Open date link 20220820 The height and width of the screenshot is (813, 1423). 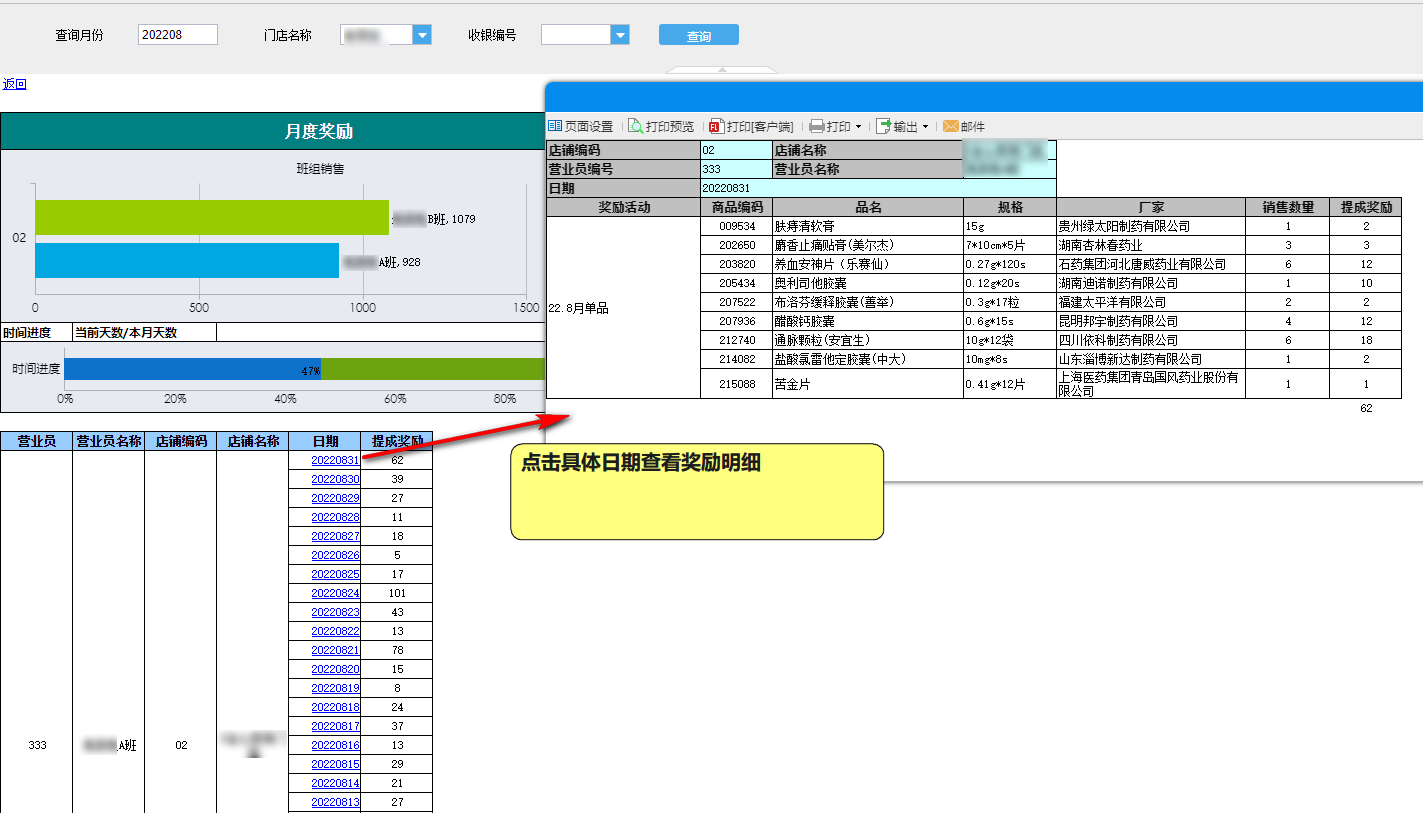pos(335,669)
